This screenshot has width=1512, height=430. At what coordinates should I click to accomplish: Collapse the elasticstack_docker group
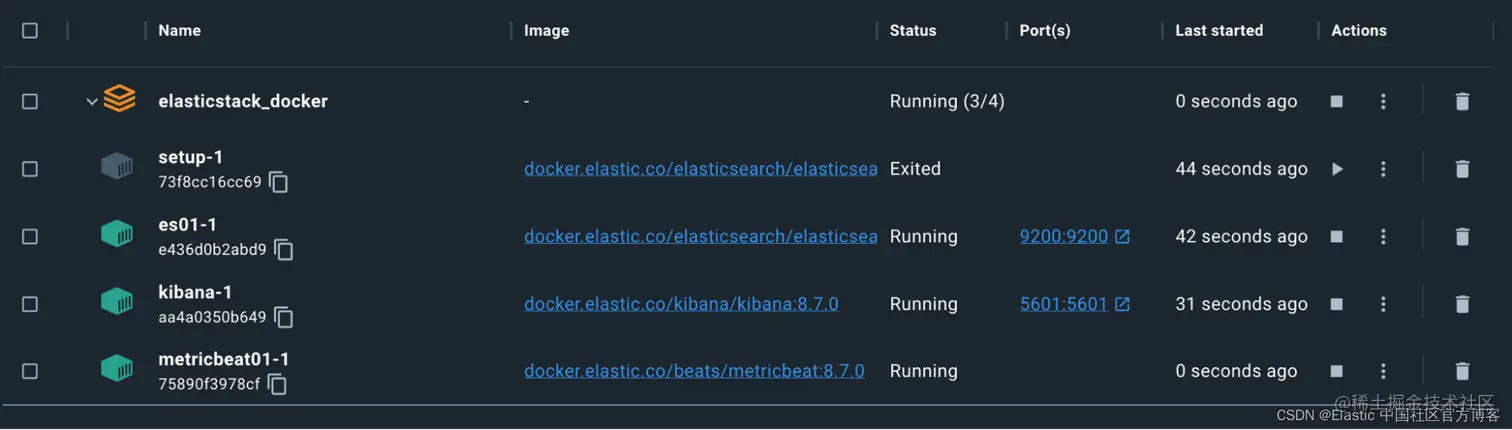click(x=92, y=101)
